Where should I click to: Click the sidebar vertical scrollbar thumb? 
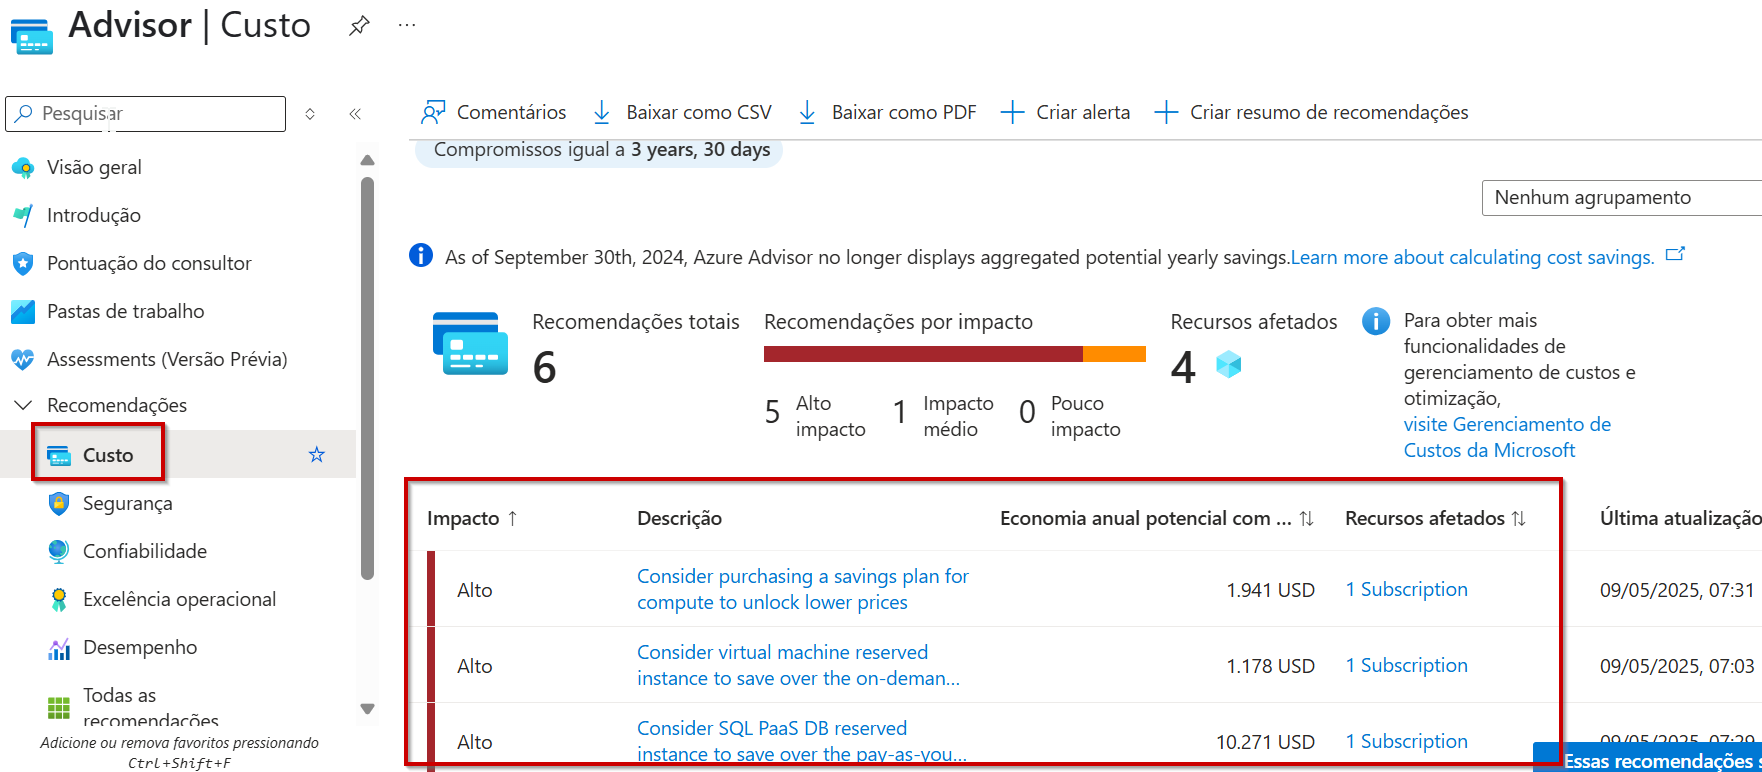click(x=367, y=378)
